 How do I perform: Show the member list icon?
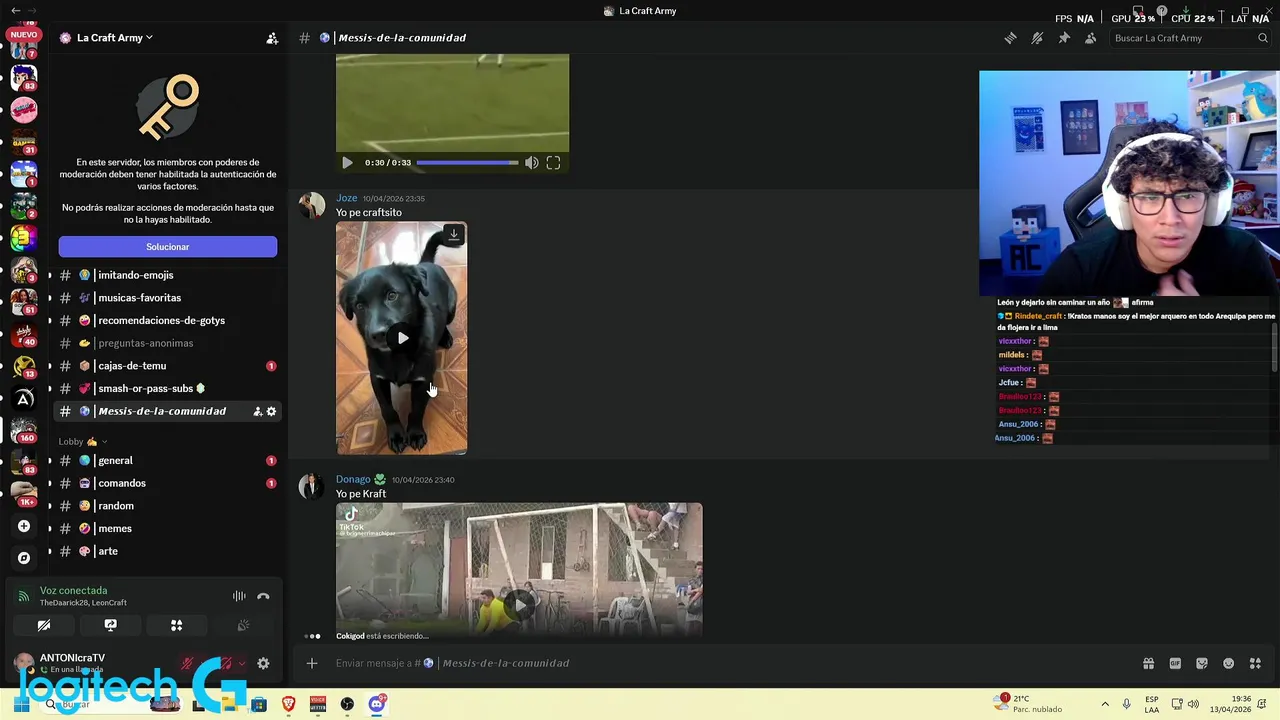1090,38
